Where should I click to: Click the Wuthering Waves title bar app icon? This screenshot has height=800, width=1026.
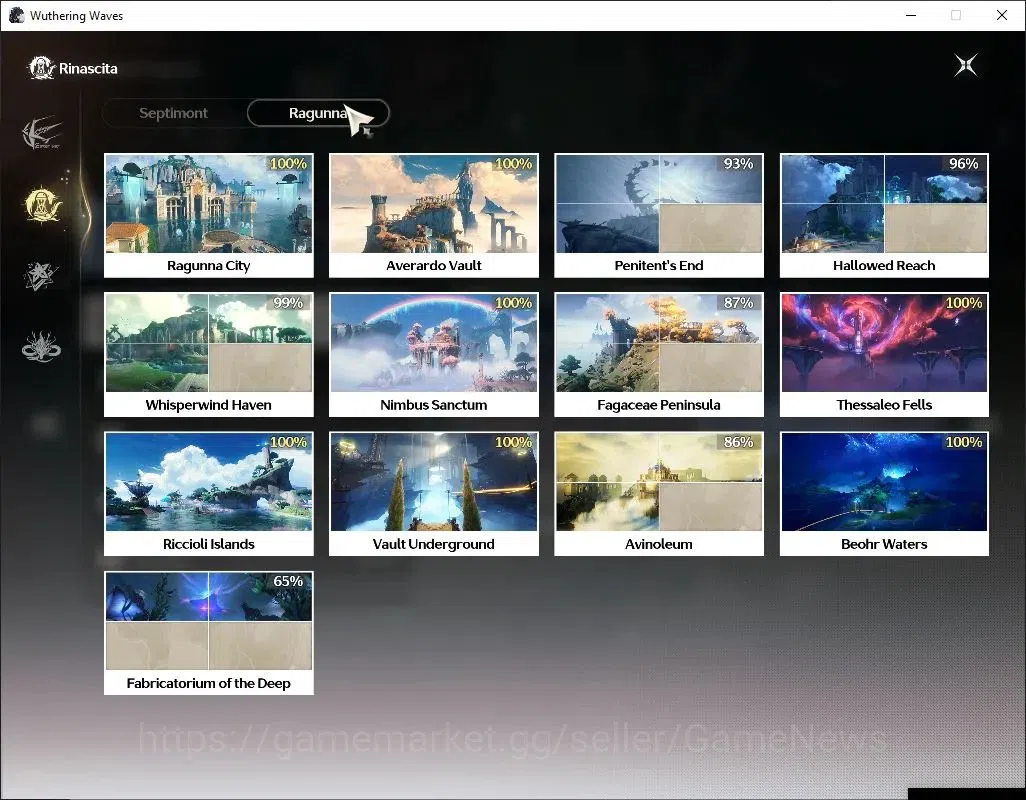16,15
